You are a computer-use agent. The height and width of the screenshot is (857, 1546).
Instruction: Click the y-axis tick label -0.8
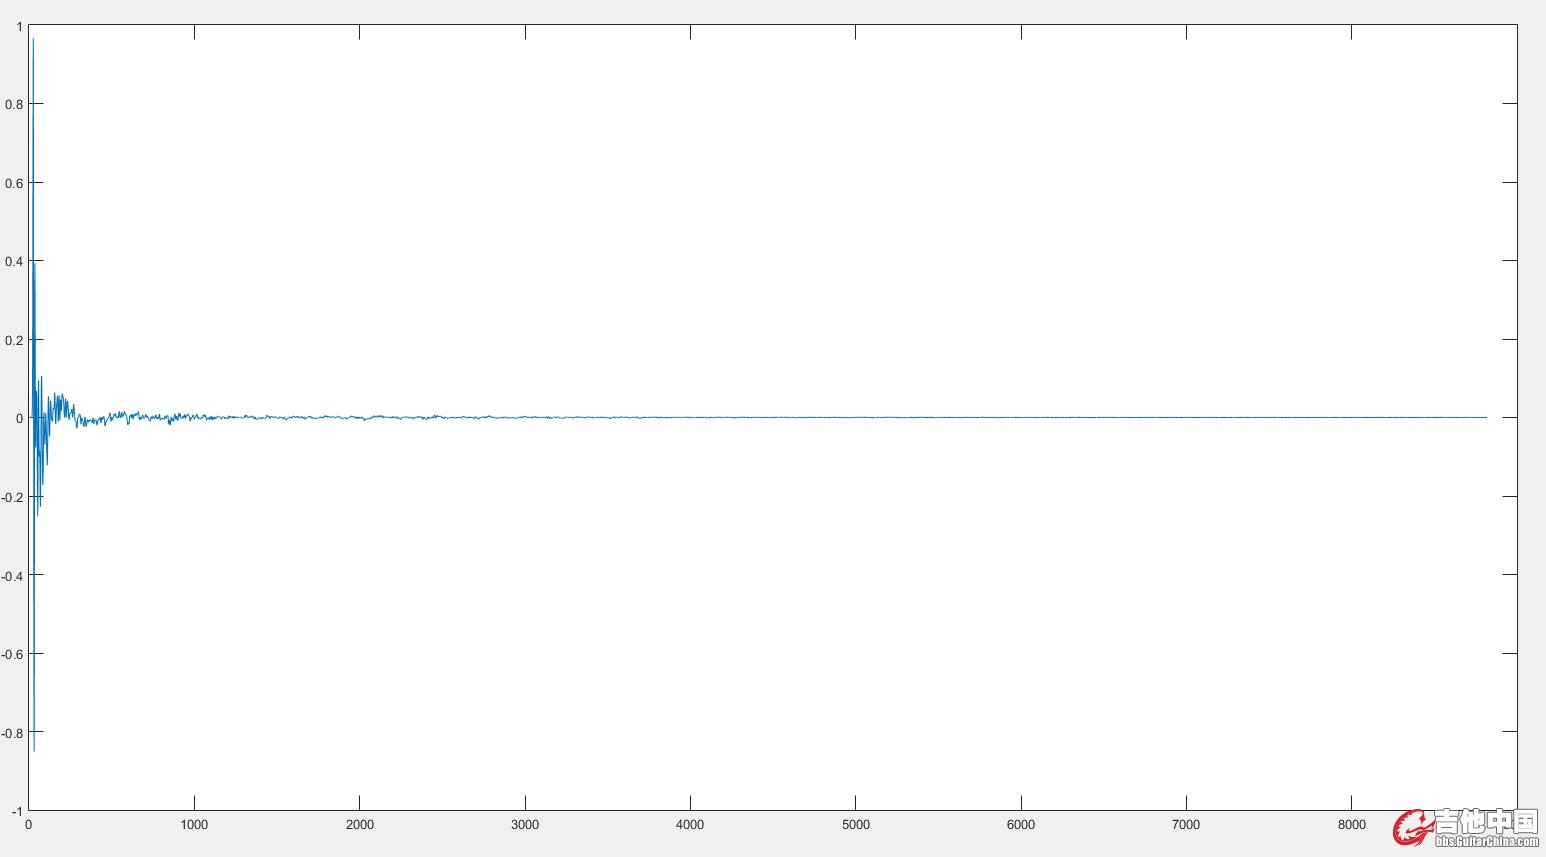pos(12,733)
